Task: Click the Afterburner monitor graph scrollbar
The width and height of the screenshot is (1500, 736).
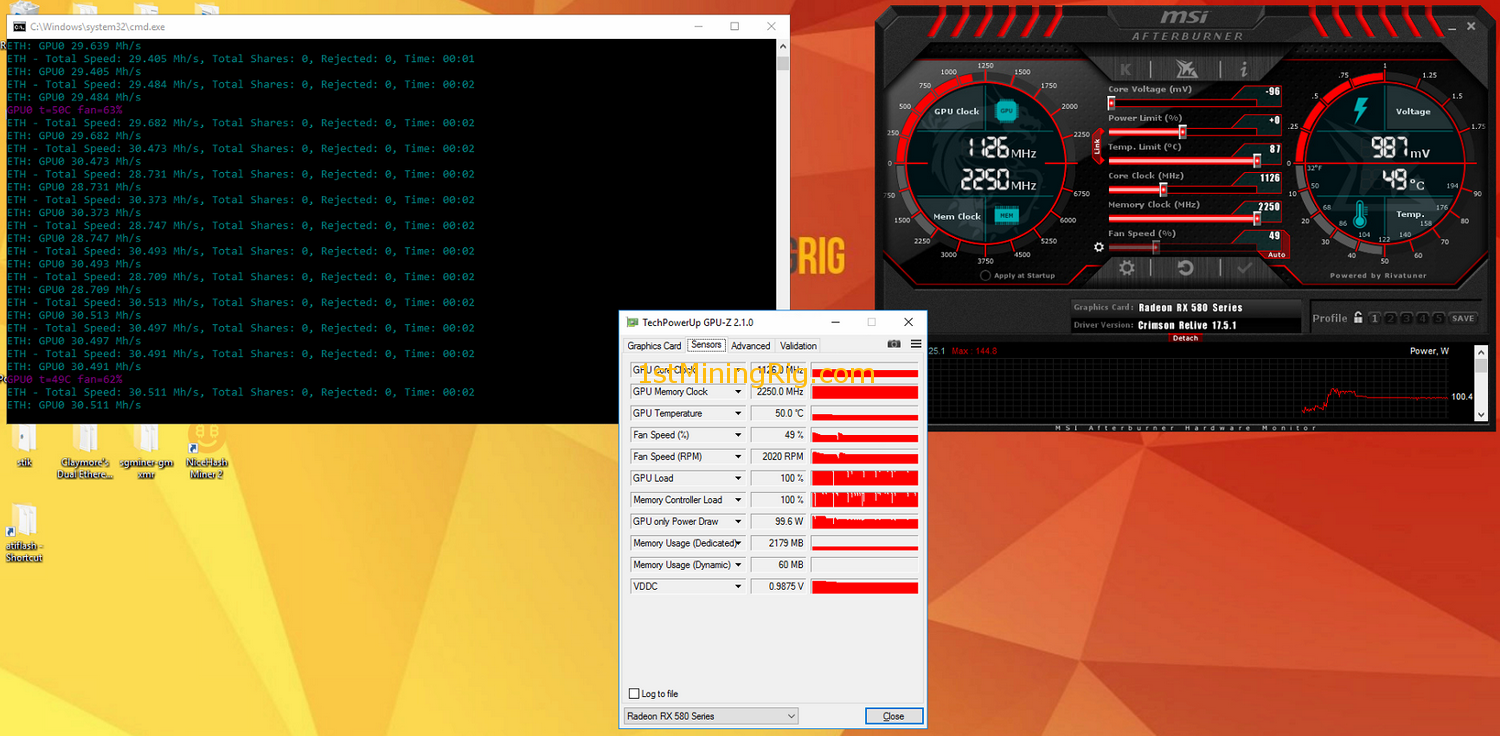Action: pos(1482,386)
